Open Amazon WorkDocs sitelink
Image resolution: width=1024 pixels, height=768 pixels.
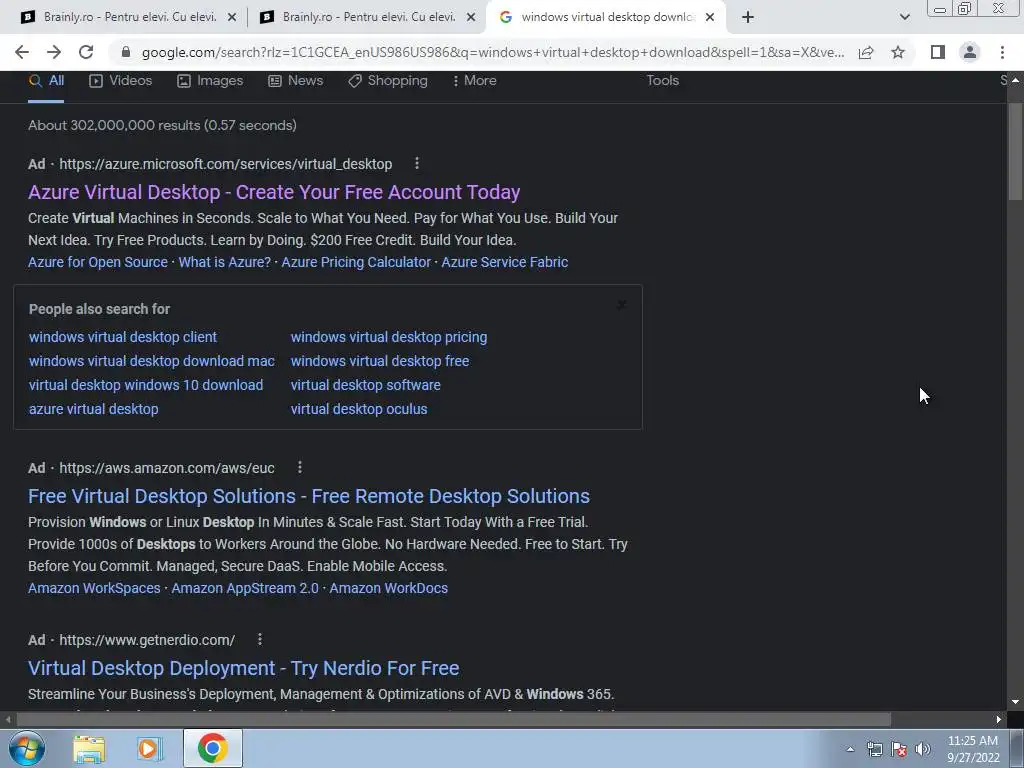coord(389,588)
